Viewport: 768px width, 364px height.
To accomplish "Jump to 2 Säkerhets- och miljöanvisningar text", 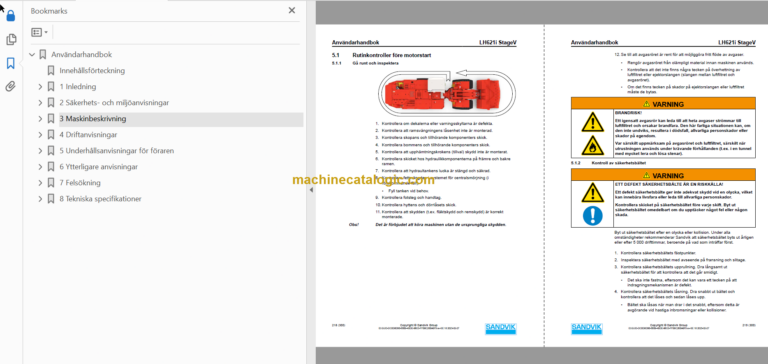I will (x=114, y=103).
